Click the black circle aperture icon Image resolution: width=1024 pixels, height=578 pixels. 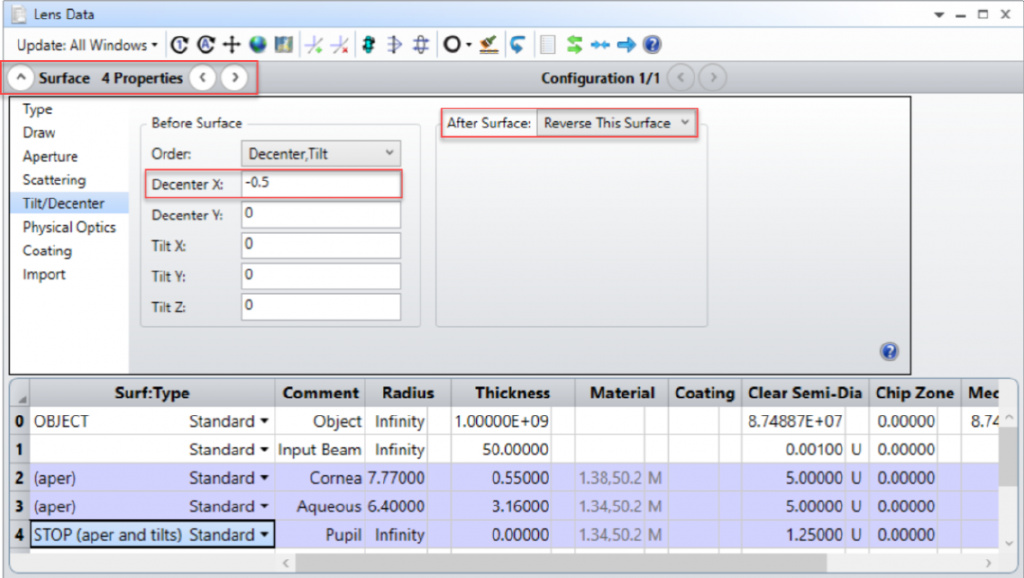(x=452, y=44)
